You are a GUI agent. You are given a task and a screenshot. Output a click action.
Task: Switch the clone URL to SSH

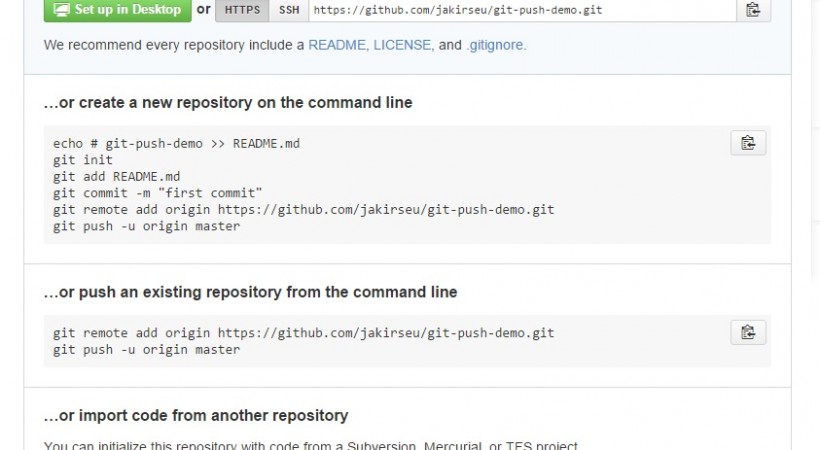point(287,10)
